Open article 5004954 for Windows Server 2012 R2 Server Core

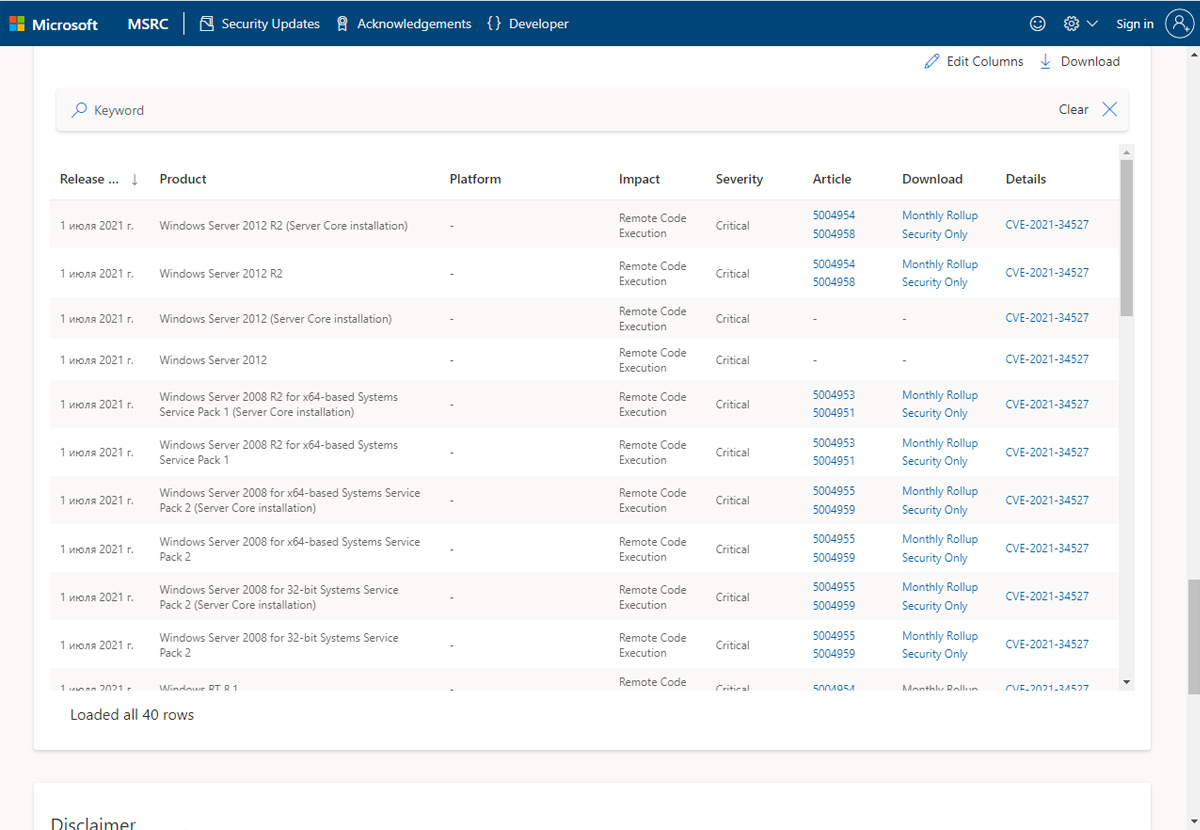pos(834,215)
